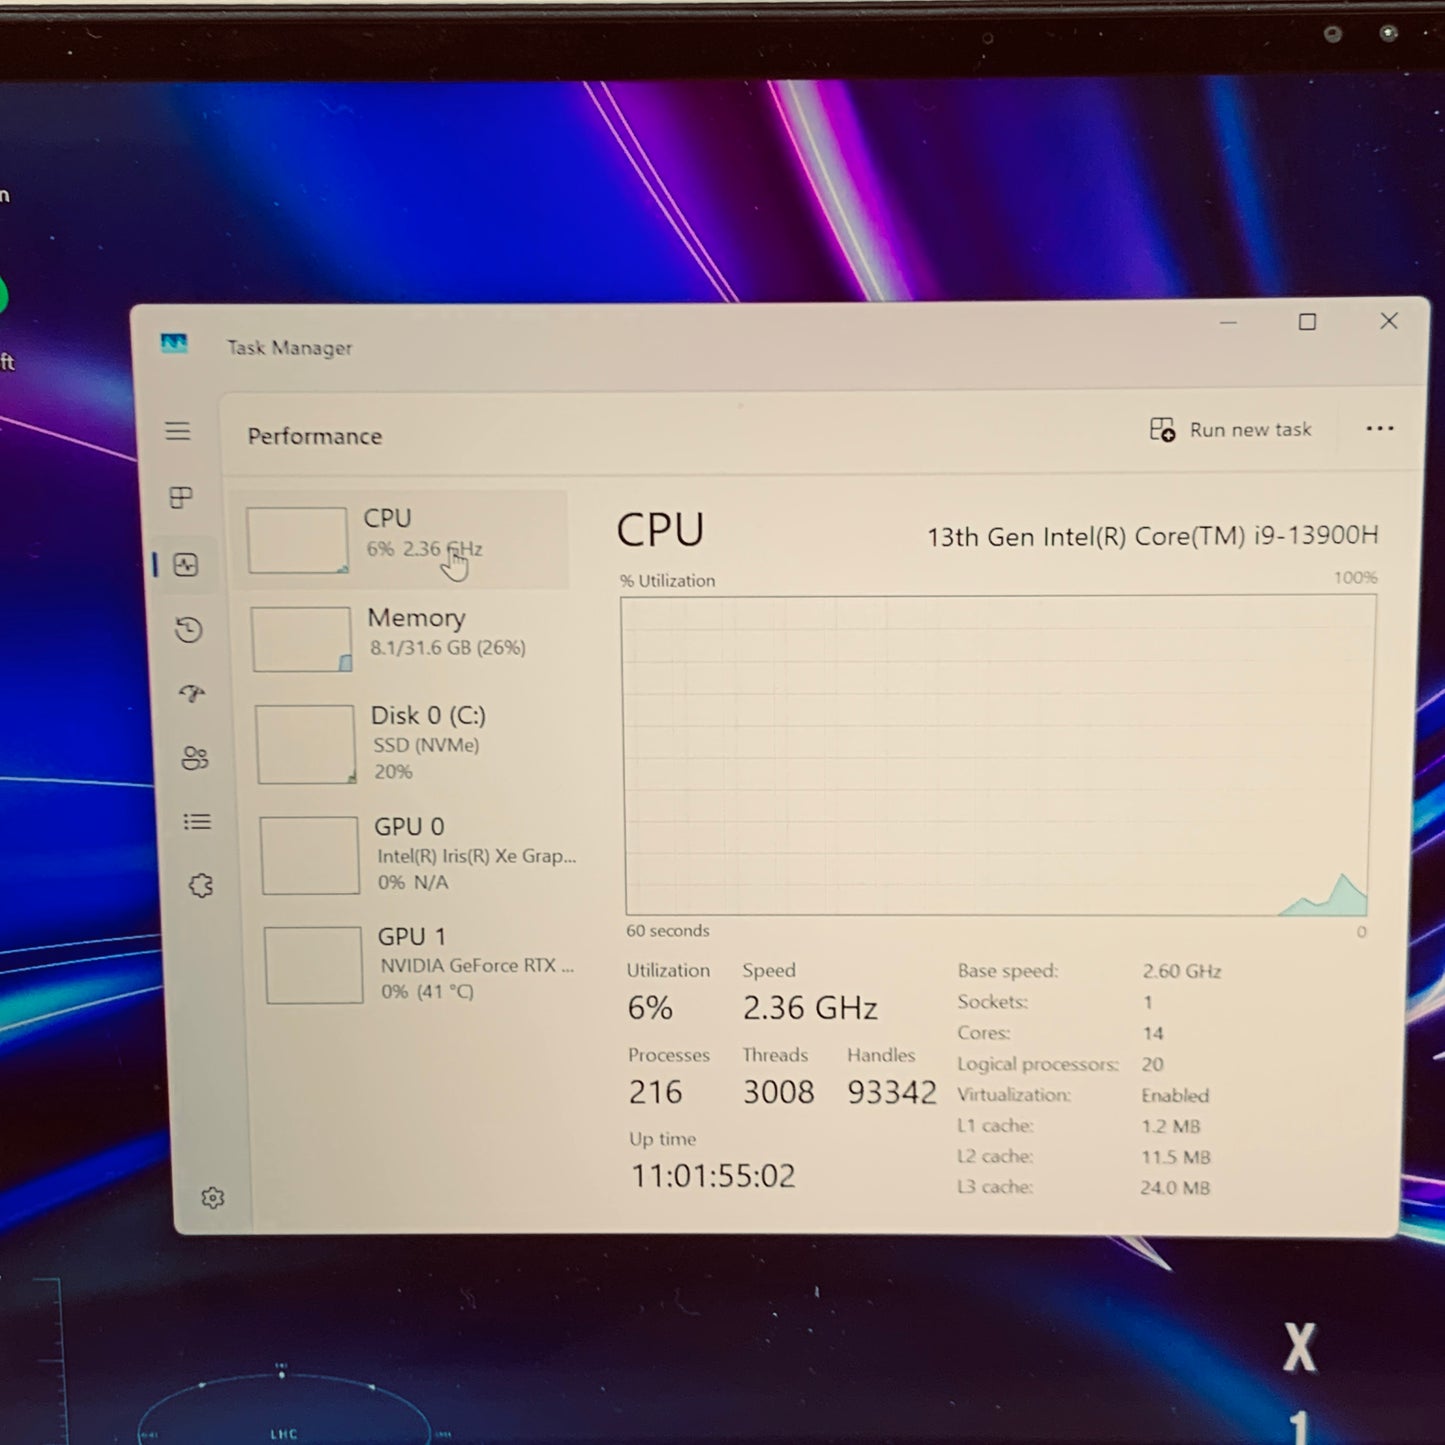Viewport: 1445px width, 1445px height.
Task: Select the Memory performance entry
Action: click(405, 639)
